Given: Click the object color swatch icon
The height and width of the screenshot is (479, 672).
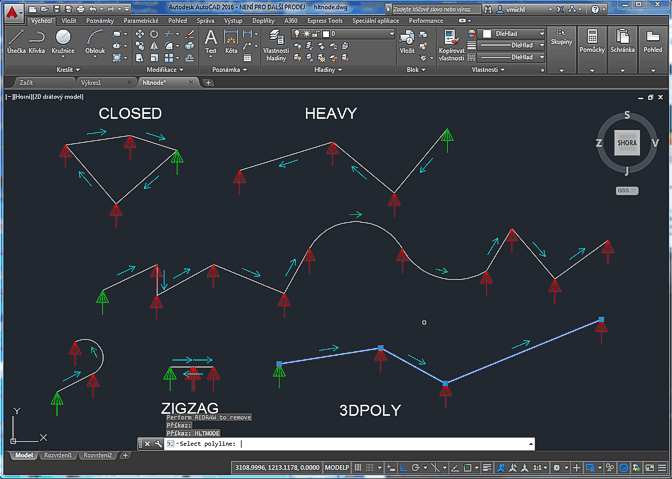Looking at the screenshot, I should (x=471, y=33).
